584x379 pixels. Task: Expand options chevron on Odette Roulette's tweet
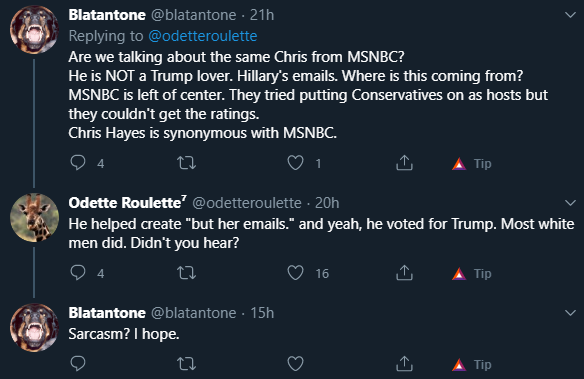(570, 203)
